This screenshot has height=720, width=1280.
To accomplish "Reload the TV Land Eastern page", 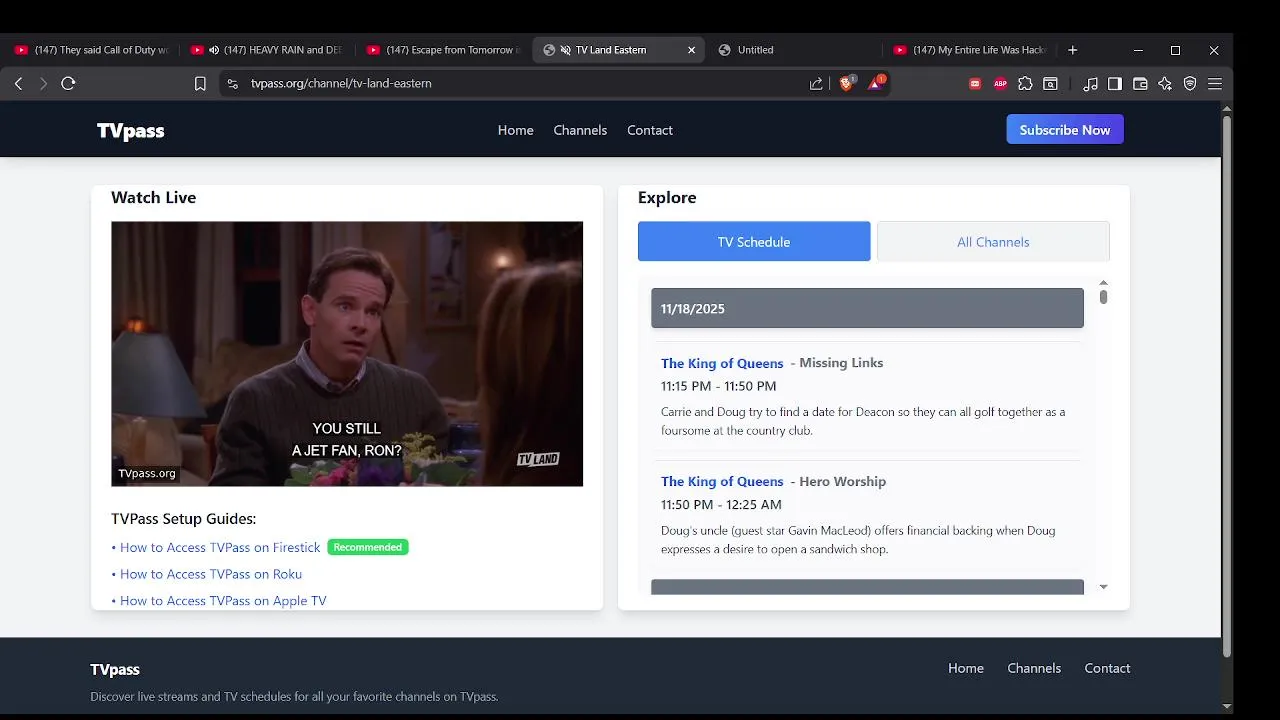I will (x=68, y=83).
